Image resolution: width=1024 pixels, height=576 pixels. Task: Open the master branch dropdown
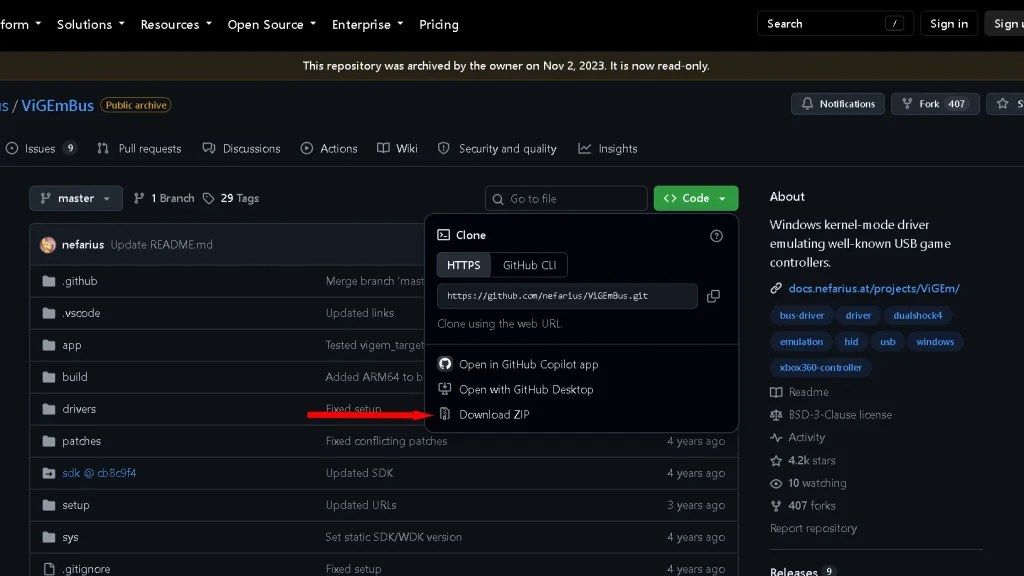coord(76,198)
